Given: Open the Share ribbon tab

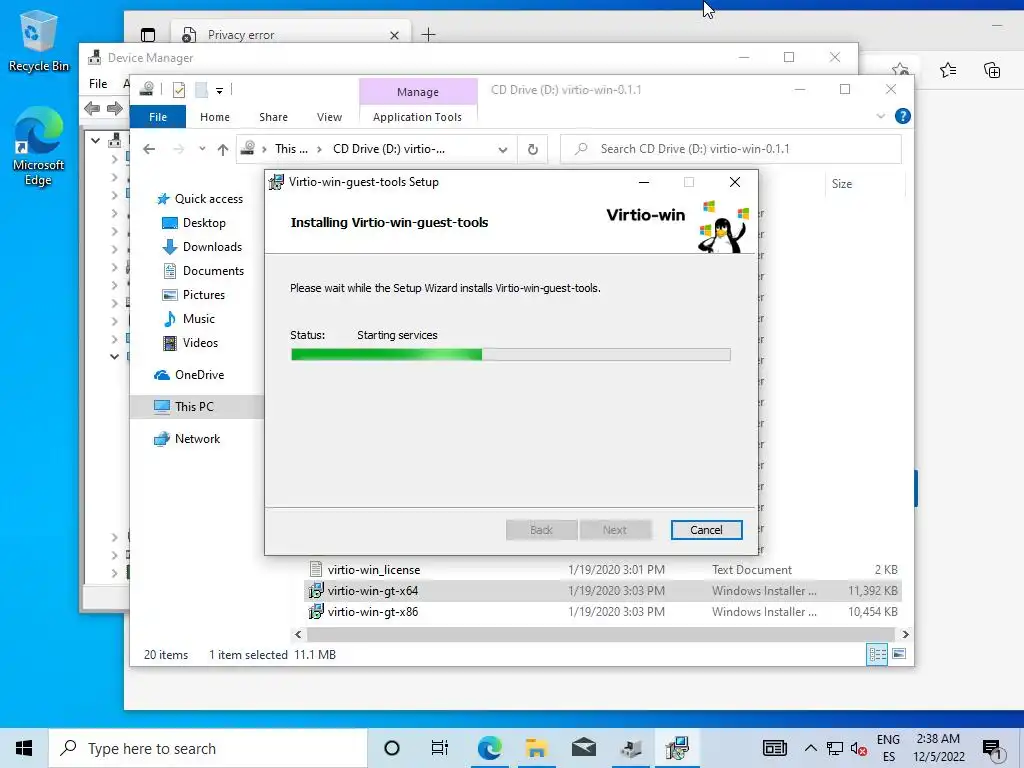Looking at the screenshot, I should [x=273, y=117].
